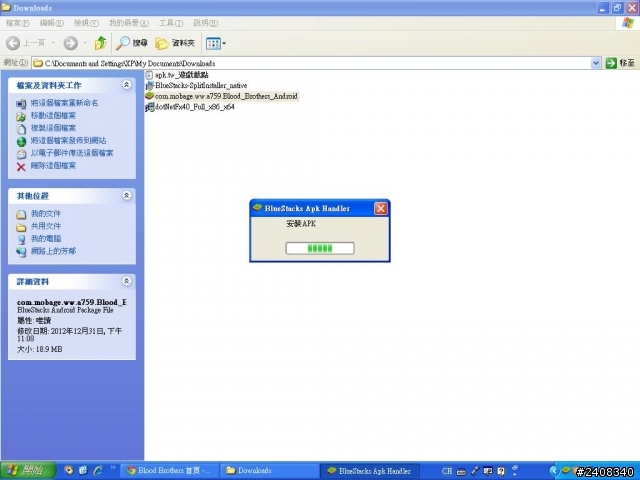Click delete this file link
This screenshot has width=640, height=480.
53,166
